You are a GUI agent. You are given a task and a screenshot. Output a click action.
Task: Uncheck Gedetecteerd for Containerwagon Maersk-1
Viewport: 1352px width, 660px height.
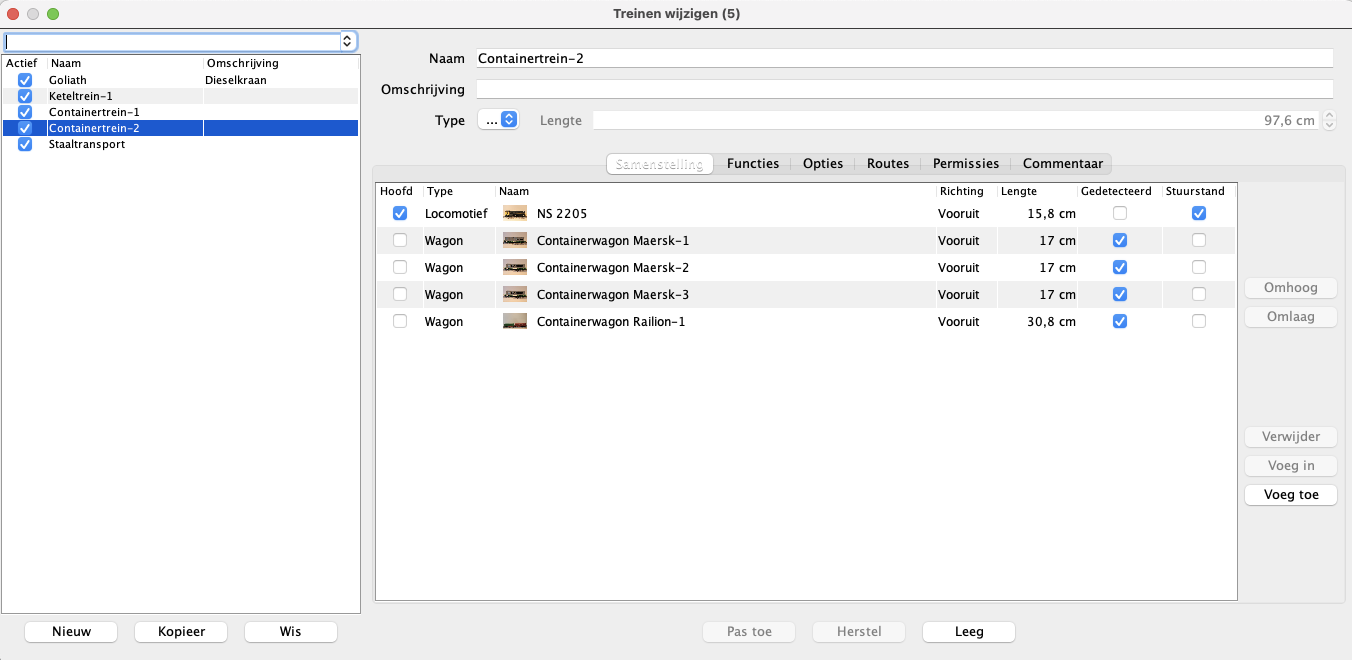(x=1120, y=240)
